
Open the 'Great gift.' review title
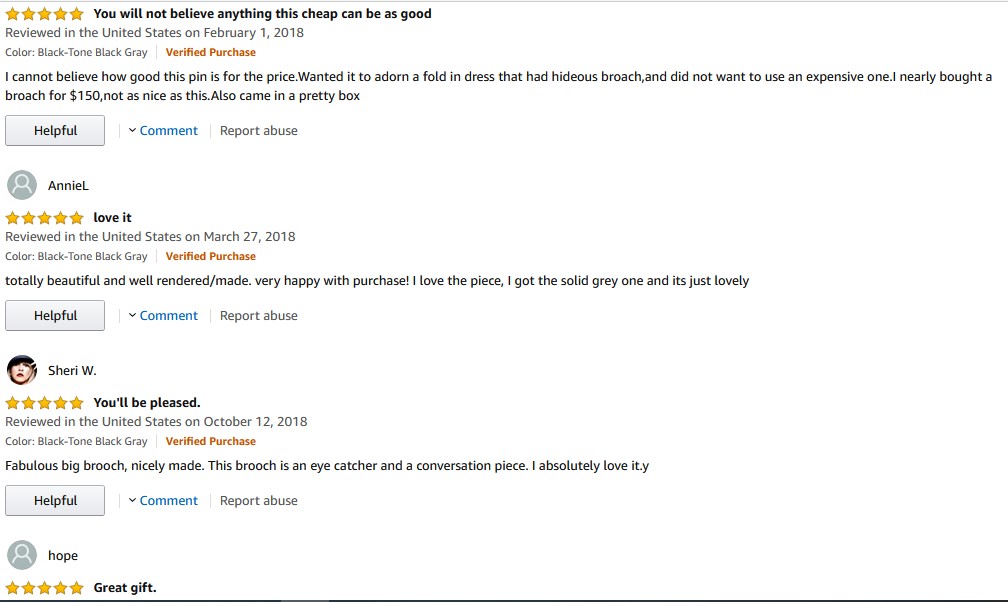click(x=125, y=588)
